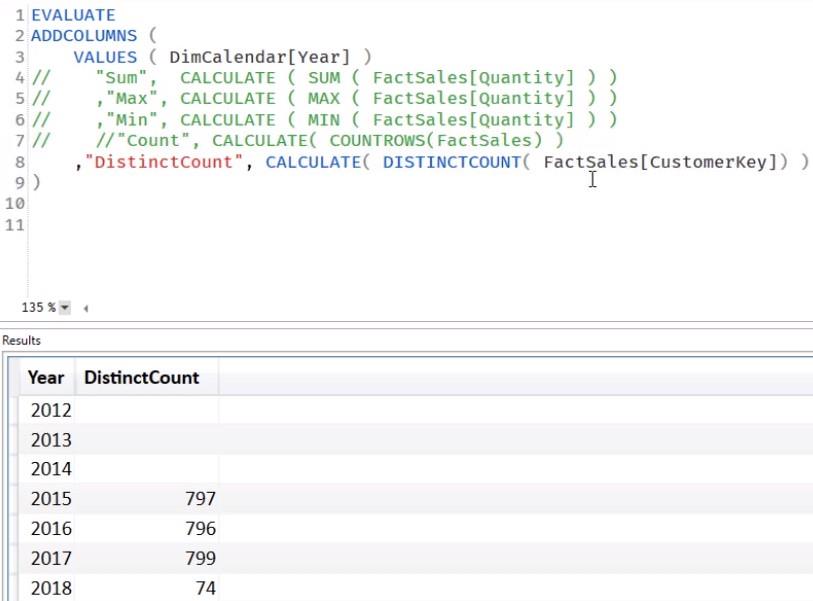The image size is (813, 601).
Task: Click the Year column header
Action: (x=47, y=378)
